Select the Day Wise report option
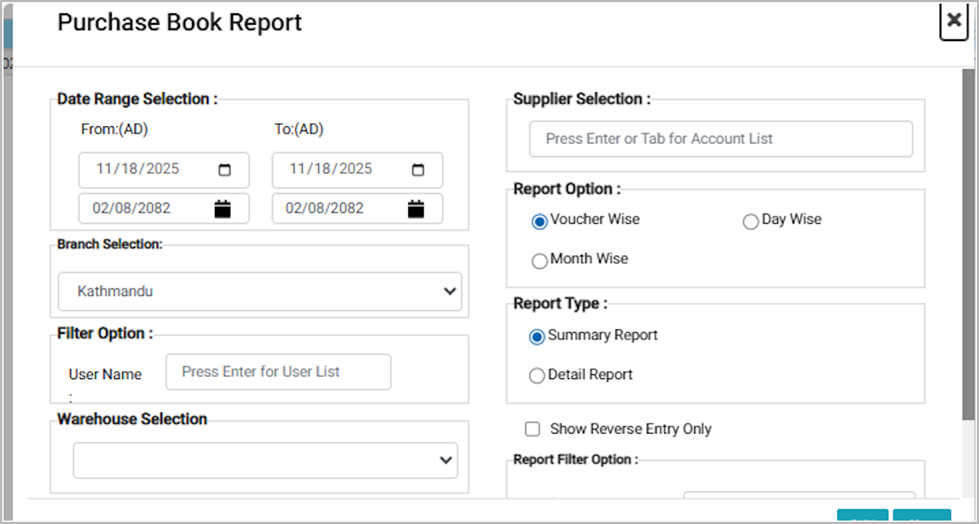Viewport: 979px width, 524px height. (x=751, y=222)
